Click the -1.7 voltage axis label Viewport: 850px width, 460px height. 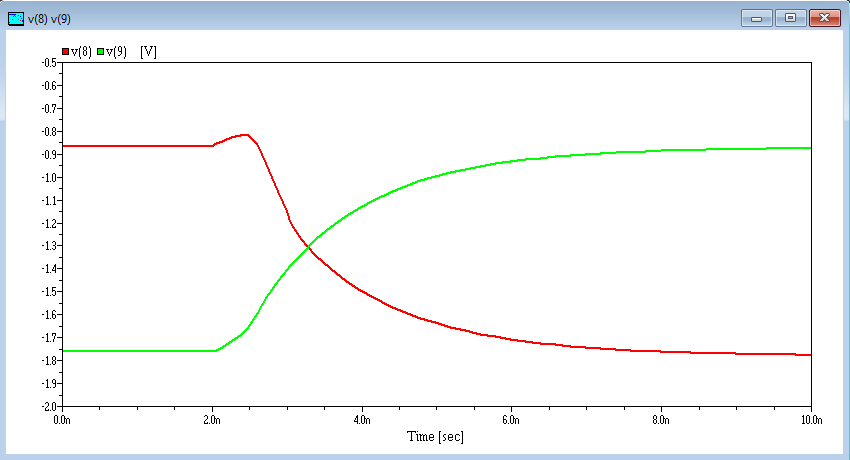pyautogui.click(x=49, y=338)
